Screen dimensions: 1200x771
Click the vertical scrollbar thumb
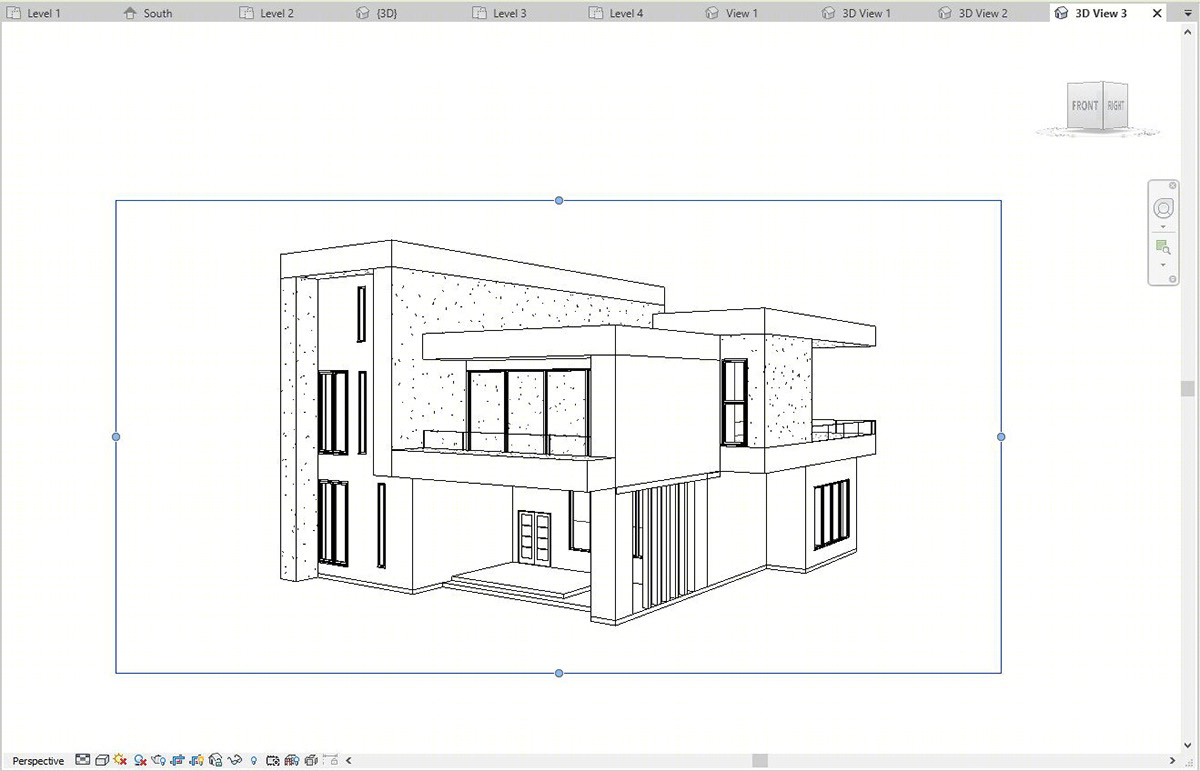tap(1188, 388)
